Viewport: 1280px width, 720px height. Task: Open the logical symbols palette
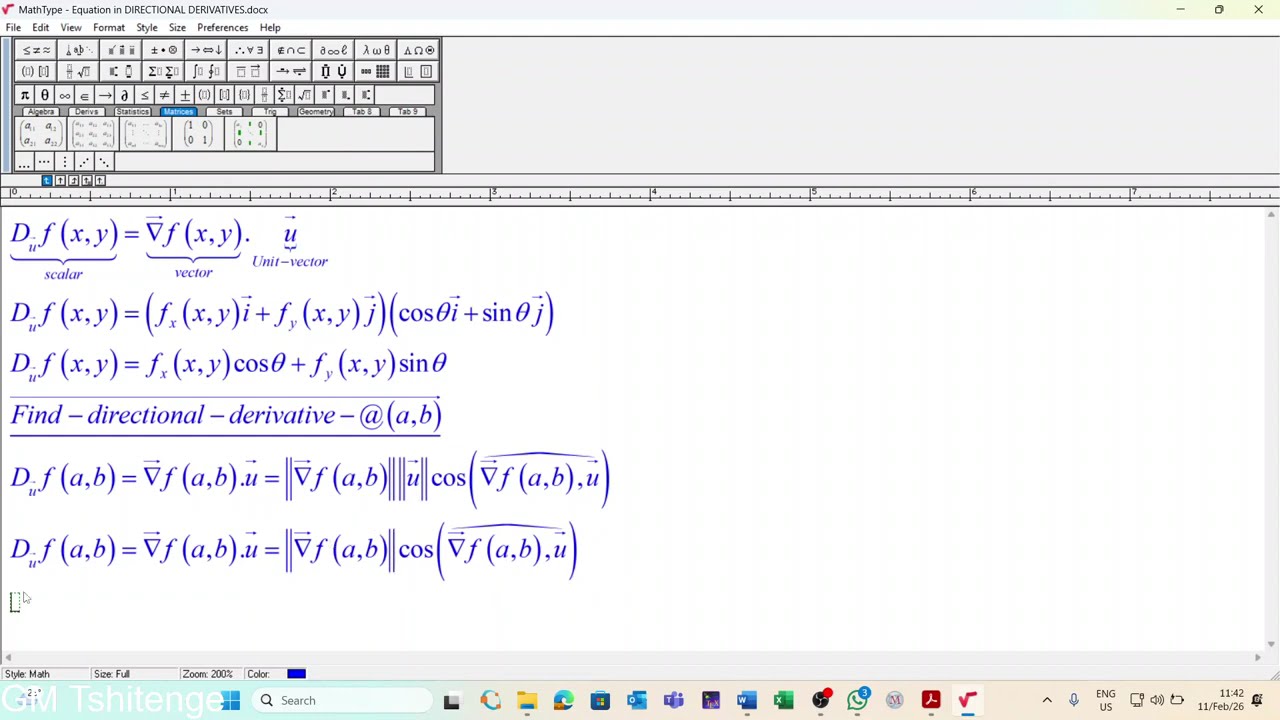(x=249, y=50)
